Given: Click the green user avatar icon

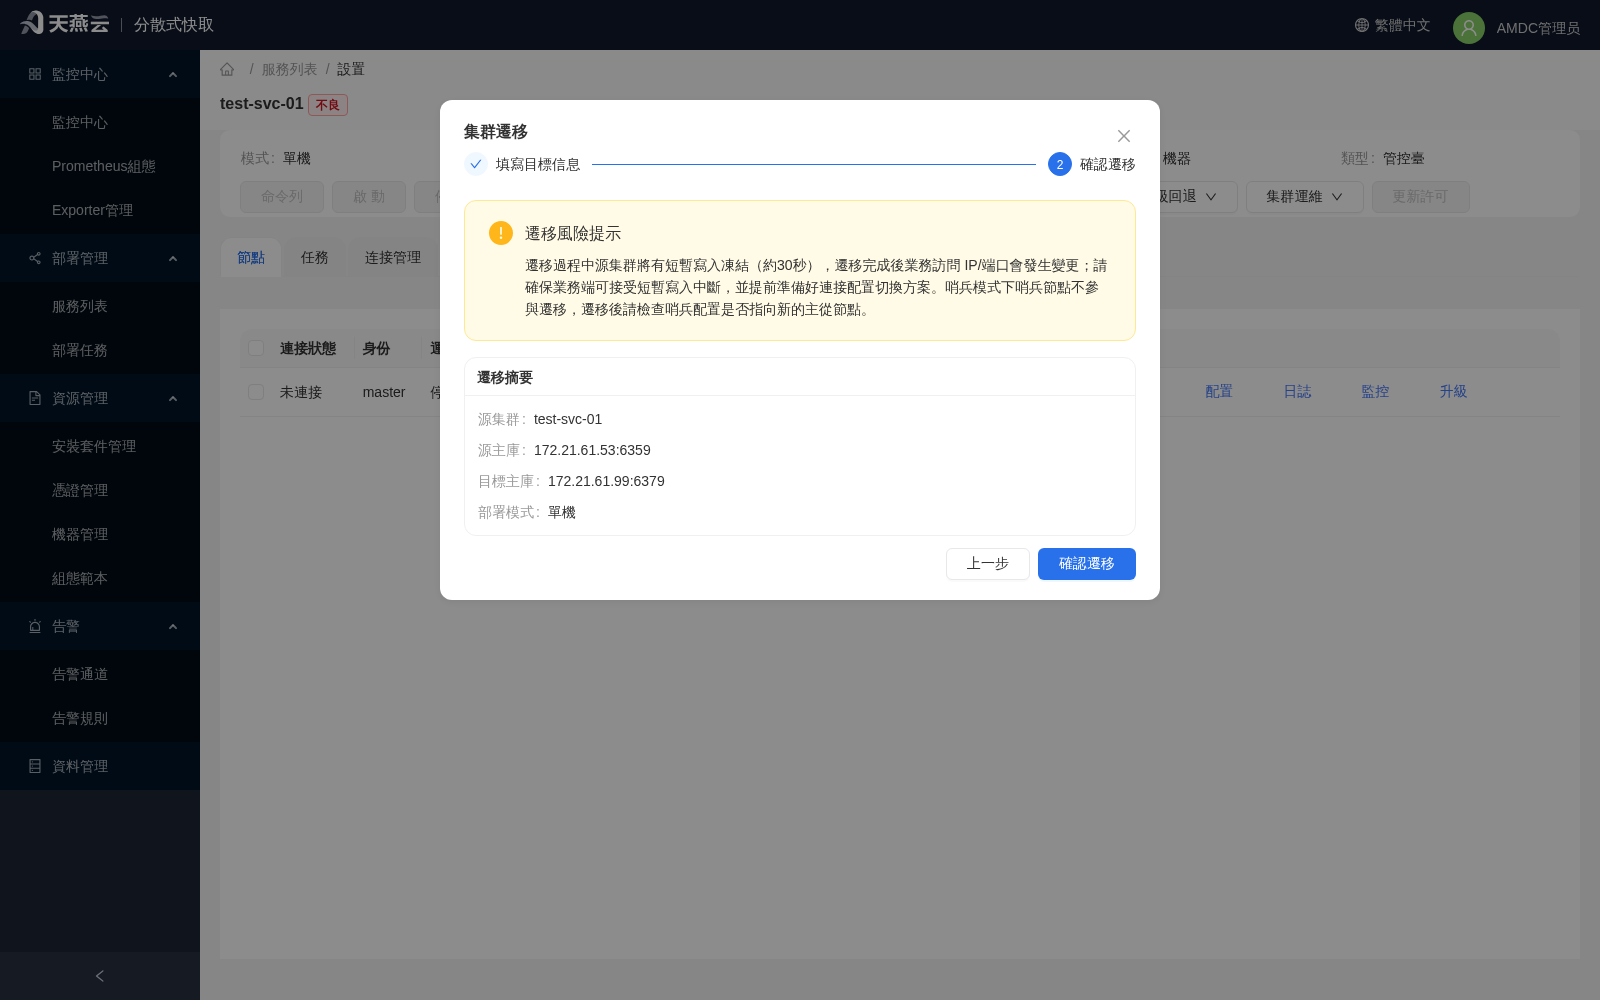Looking at the screenshot, I should (x=1469, y=28).
